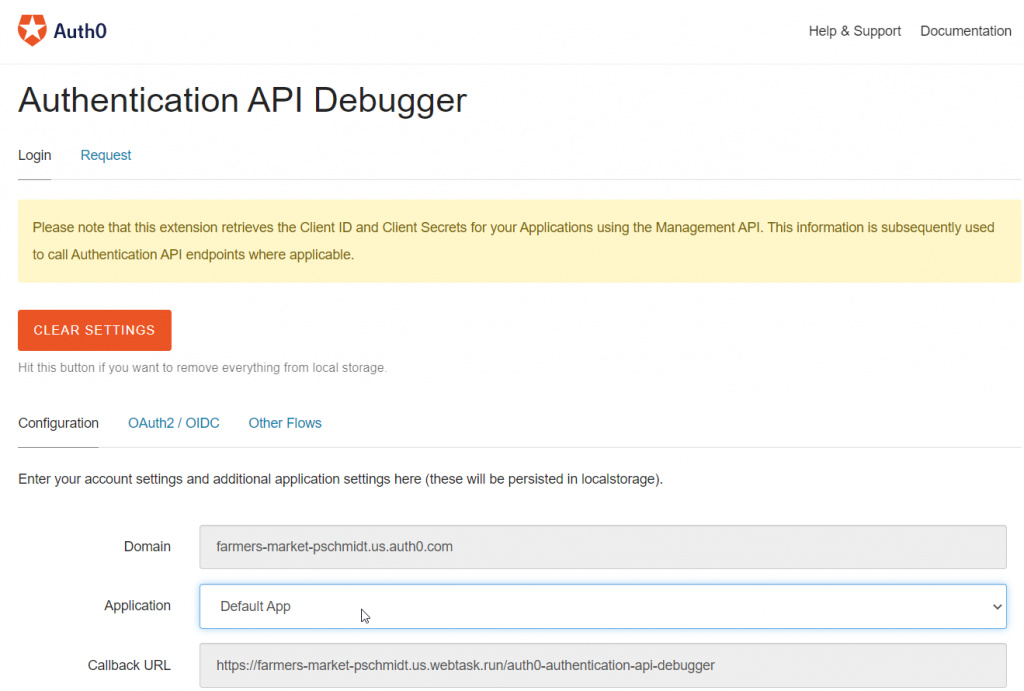Click the yellow Client ID notice banner
The width and height of the screenshot is (1024, 691).
click(x=512, y=241)
